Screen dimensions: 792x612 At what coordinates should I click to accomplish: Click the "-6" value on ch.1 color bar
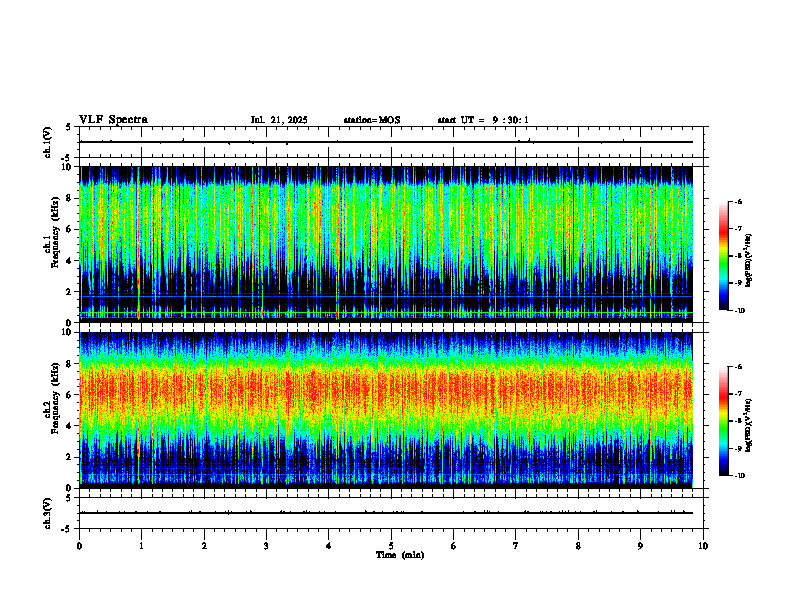click(x=738, y=201)
